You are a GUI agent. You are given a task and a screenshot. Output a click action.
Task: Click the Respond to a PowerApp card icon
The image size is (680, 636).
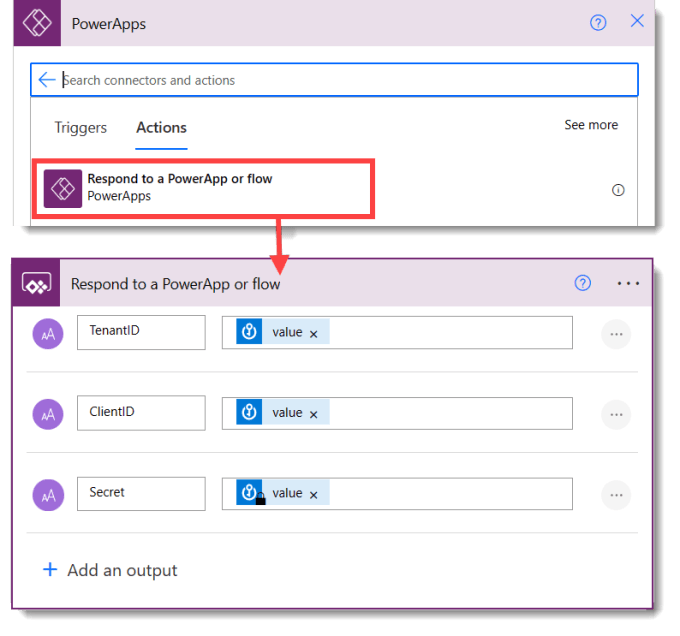click(x=36, y=283)
